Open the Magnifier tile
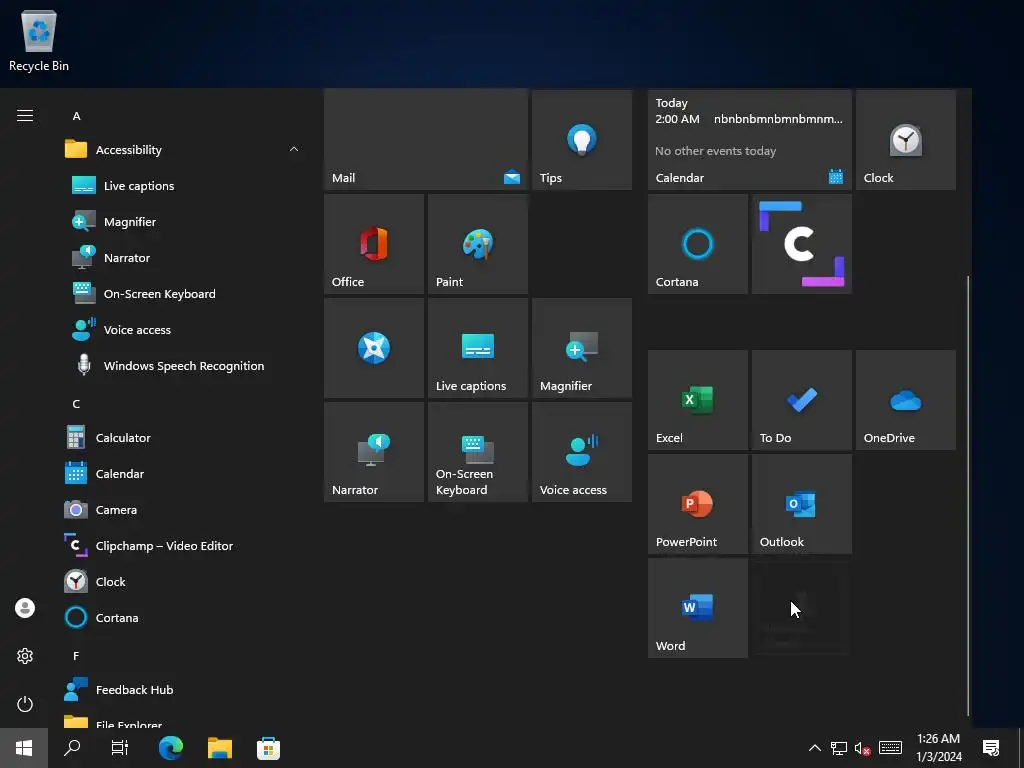The height and width of the screenshot is (768, 1024). 582,348
